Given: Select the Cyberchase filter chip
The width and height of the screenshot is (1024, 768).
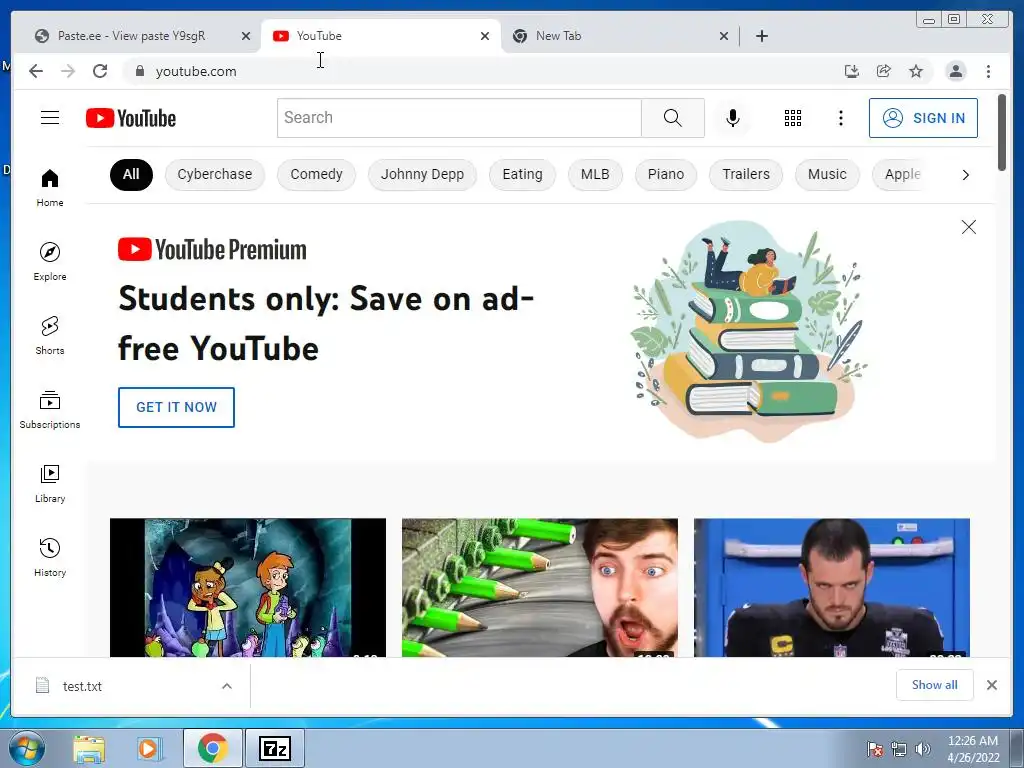Looking at the screenshot, I should coord(214,174).
